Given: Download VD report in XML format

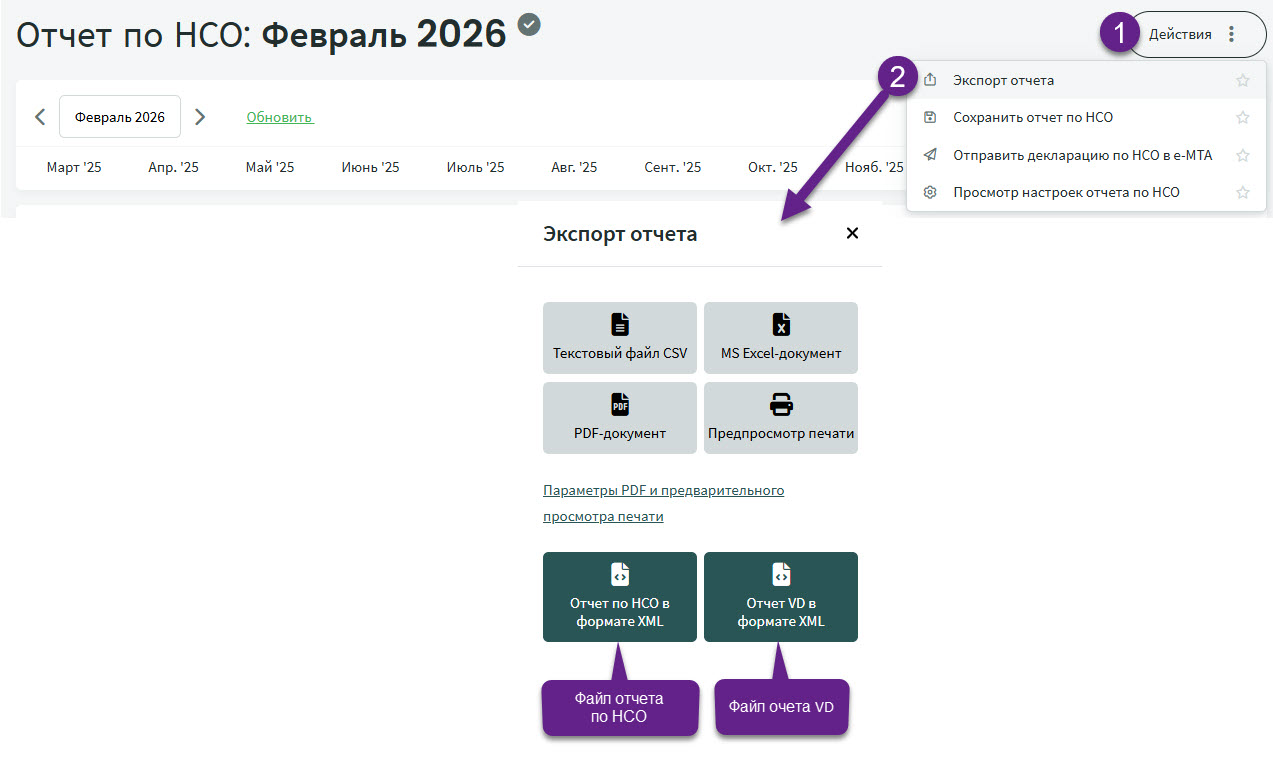Looking at the screenshot, I should click(x=780, y=596).
